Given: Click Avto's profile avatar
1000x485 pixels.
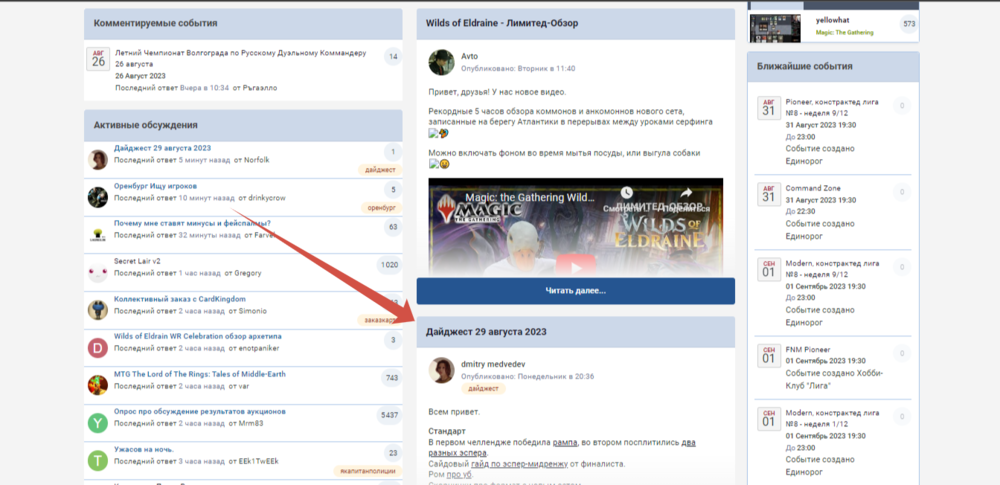Looking at the screenshot, I should [x=441, y=62].
